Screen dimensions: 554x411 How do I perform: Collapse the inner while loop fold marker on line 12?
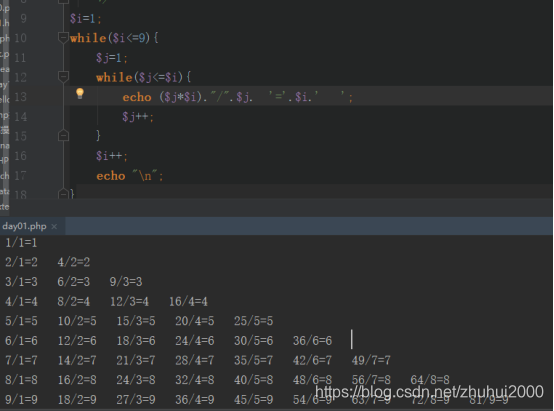tap(63, 77)
